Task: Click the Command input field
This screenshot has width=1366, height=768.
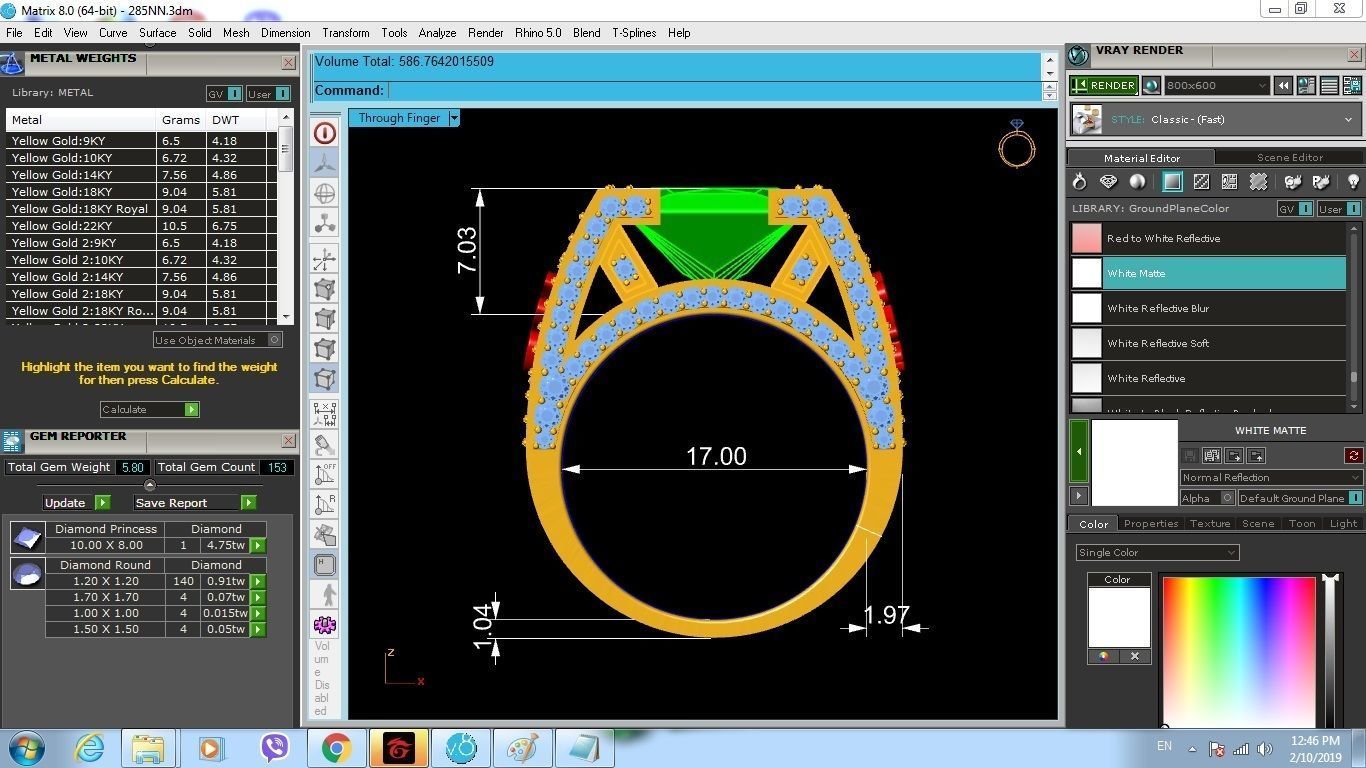Action: (712, 91)
